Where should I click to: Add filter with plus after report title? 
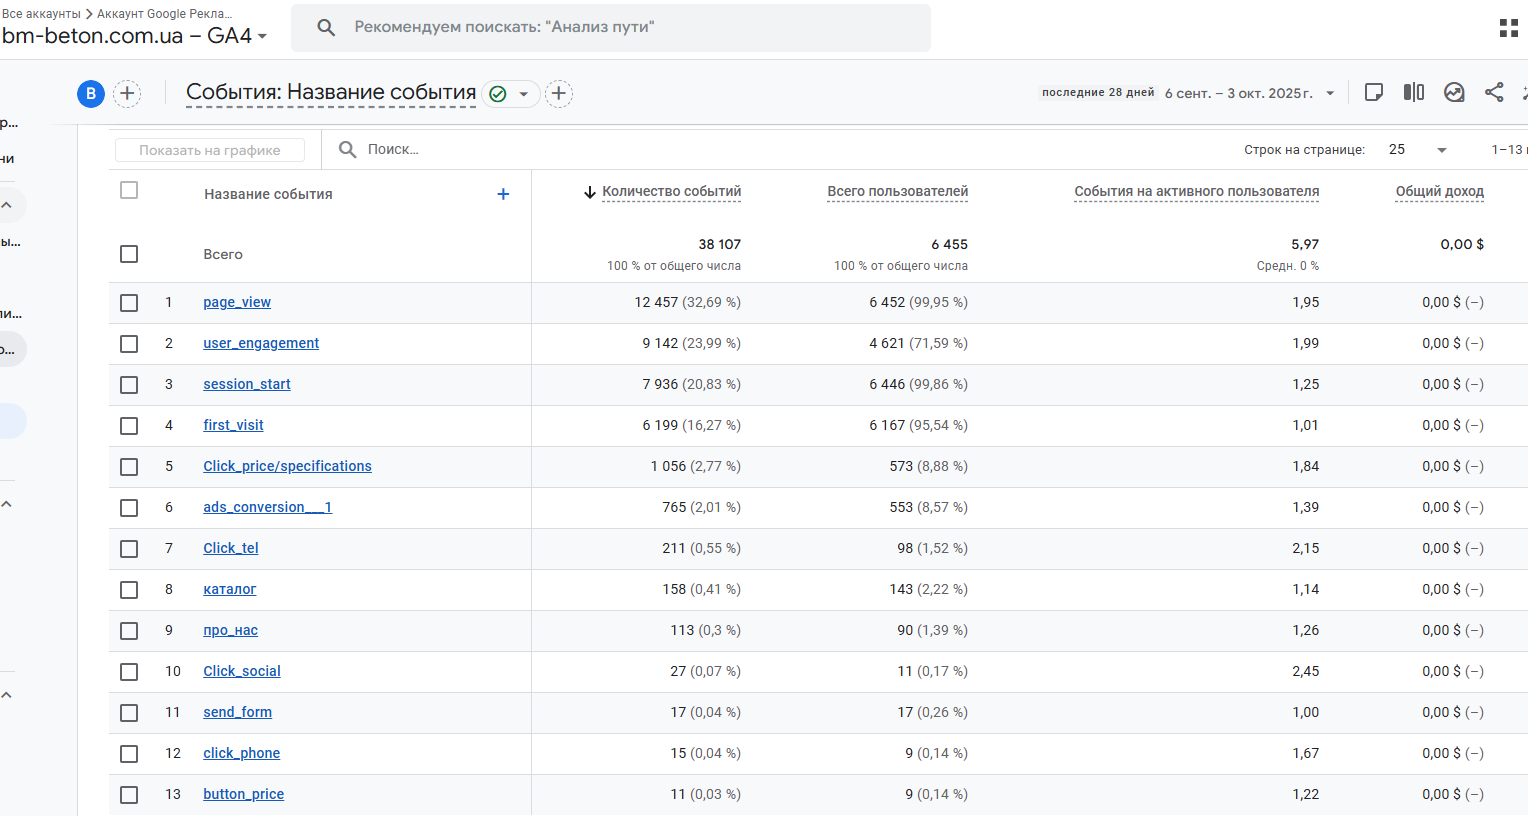(x=559, y=94)
